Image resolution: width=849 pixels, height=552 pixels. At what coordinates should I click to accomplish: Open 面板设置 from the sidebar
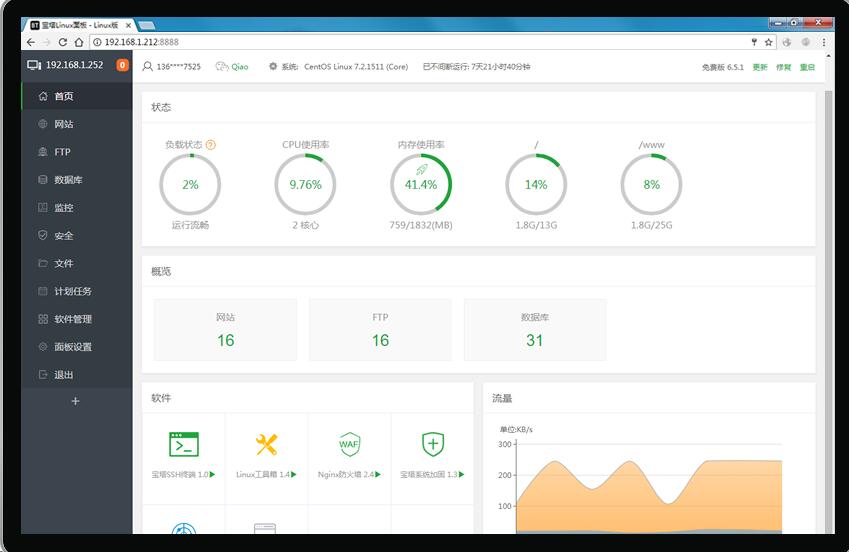pos(72,347)
